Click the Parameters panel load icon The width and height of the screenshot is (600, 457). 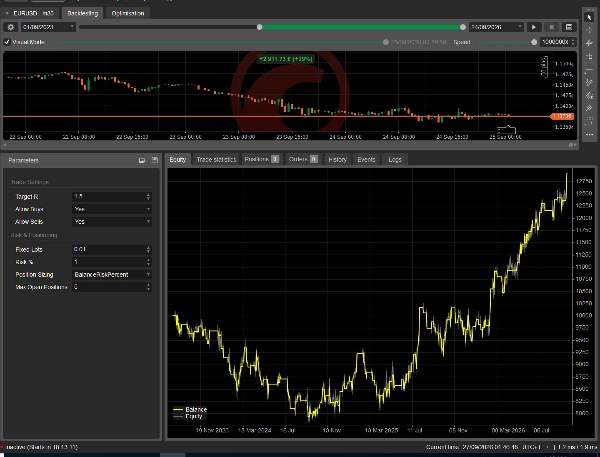pyautogui.click(x=142, y=160)
